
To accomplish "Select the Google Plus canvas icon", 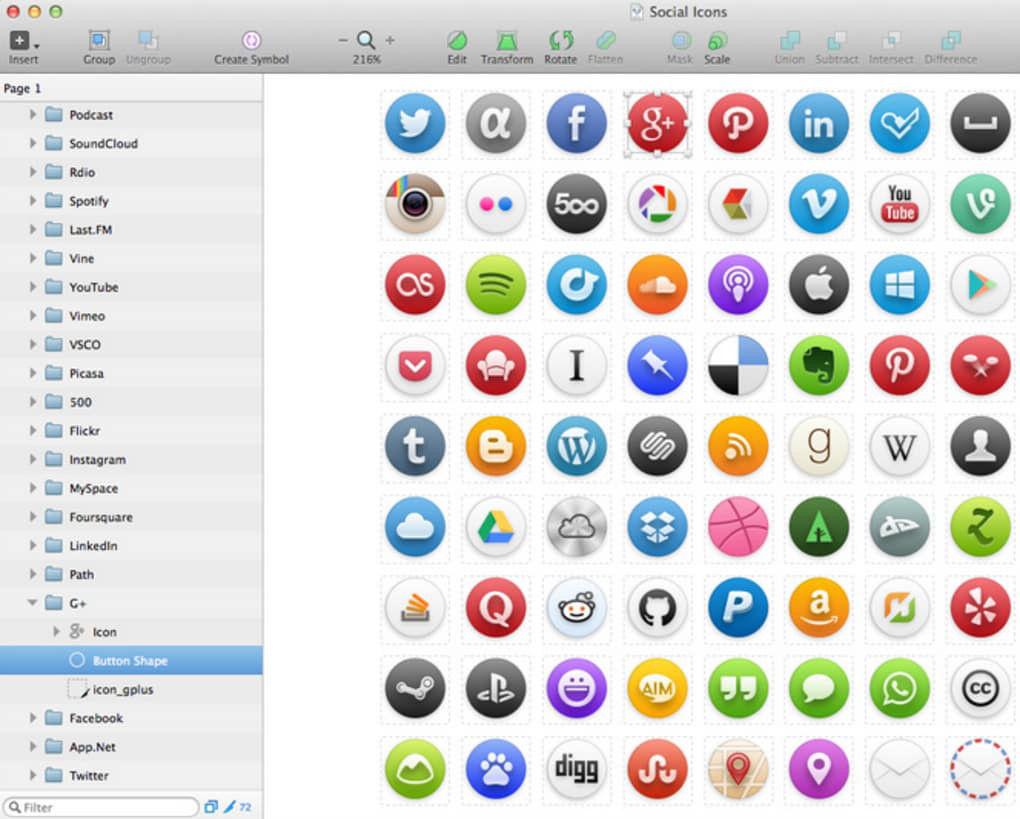I will [657, 123].
